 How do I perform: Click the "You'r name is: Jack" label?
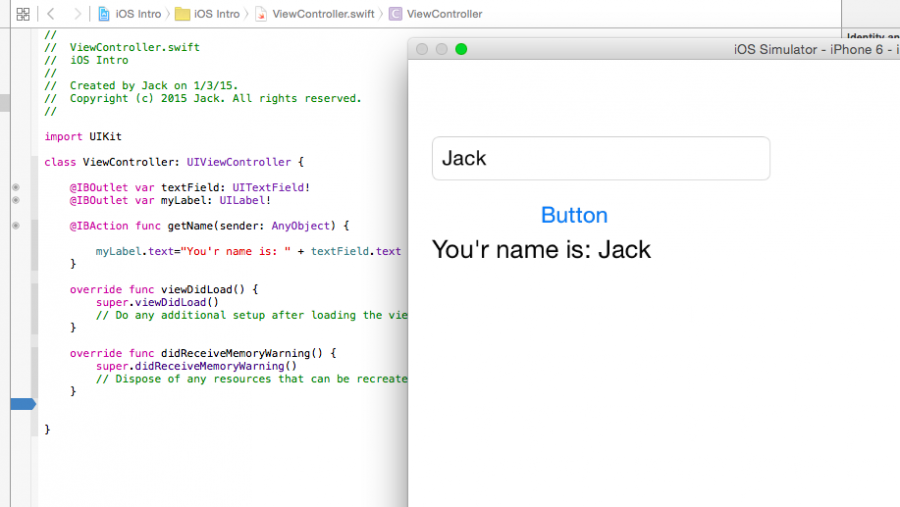541,249
